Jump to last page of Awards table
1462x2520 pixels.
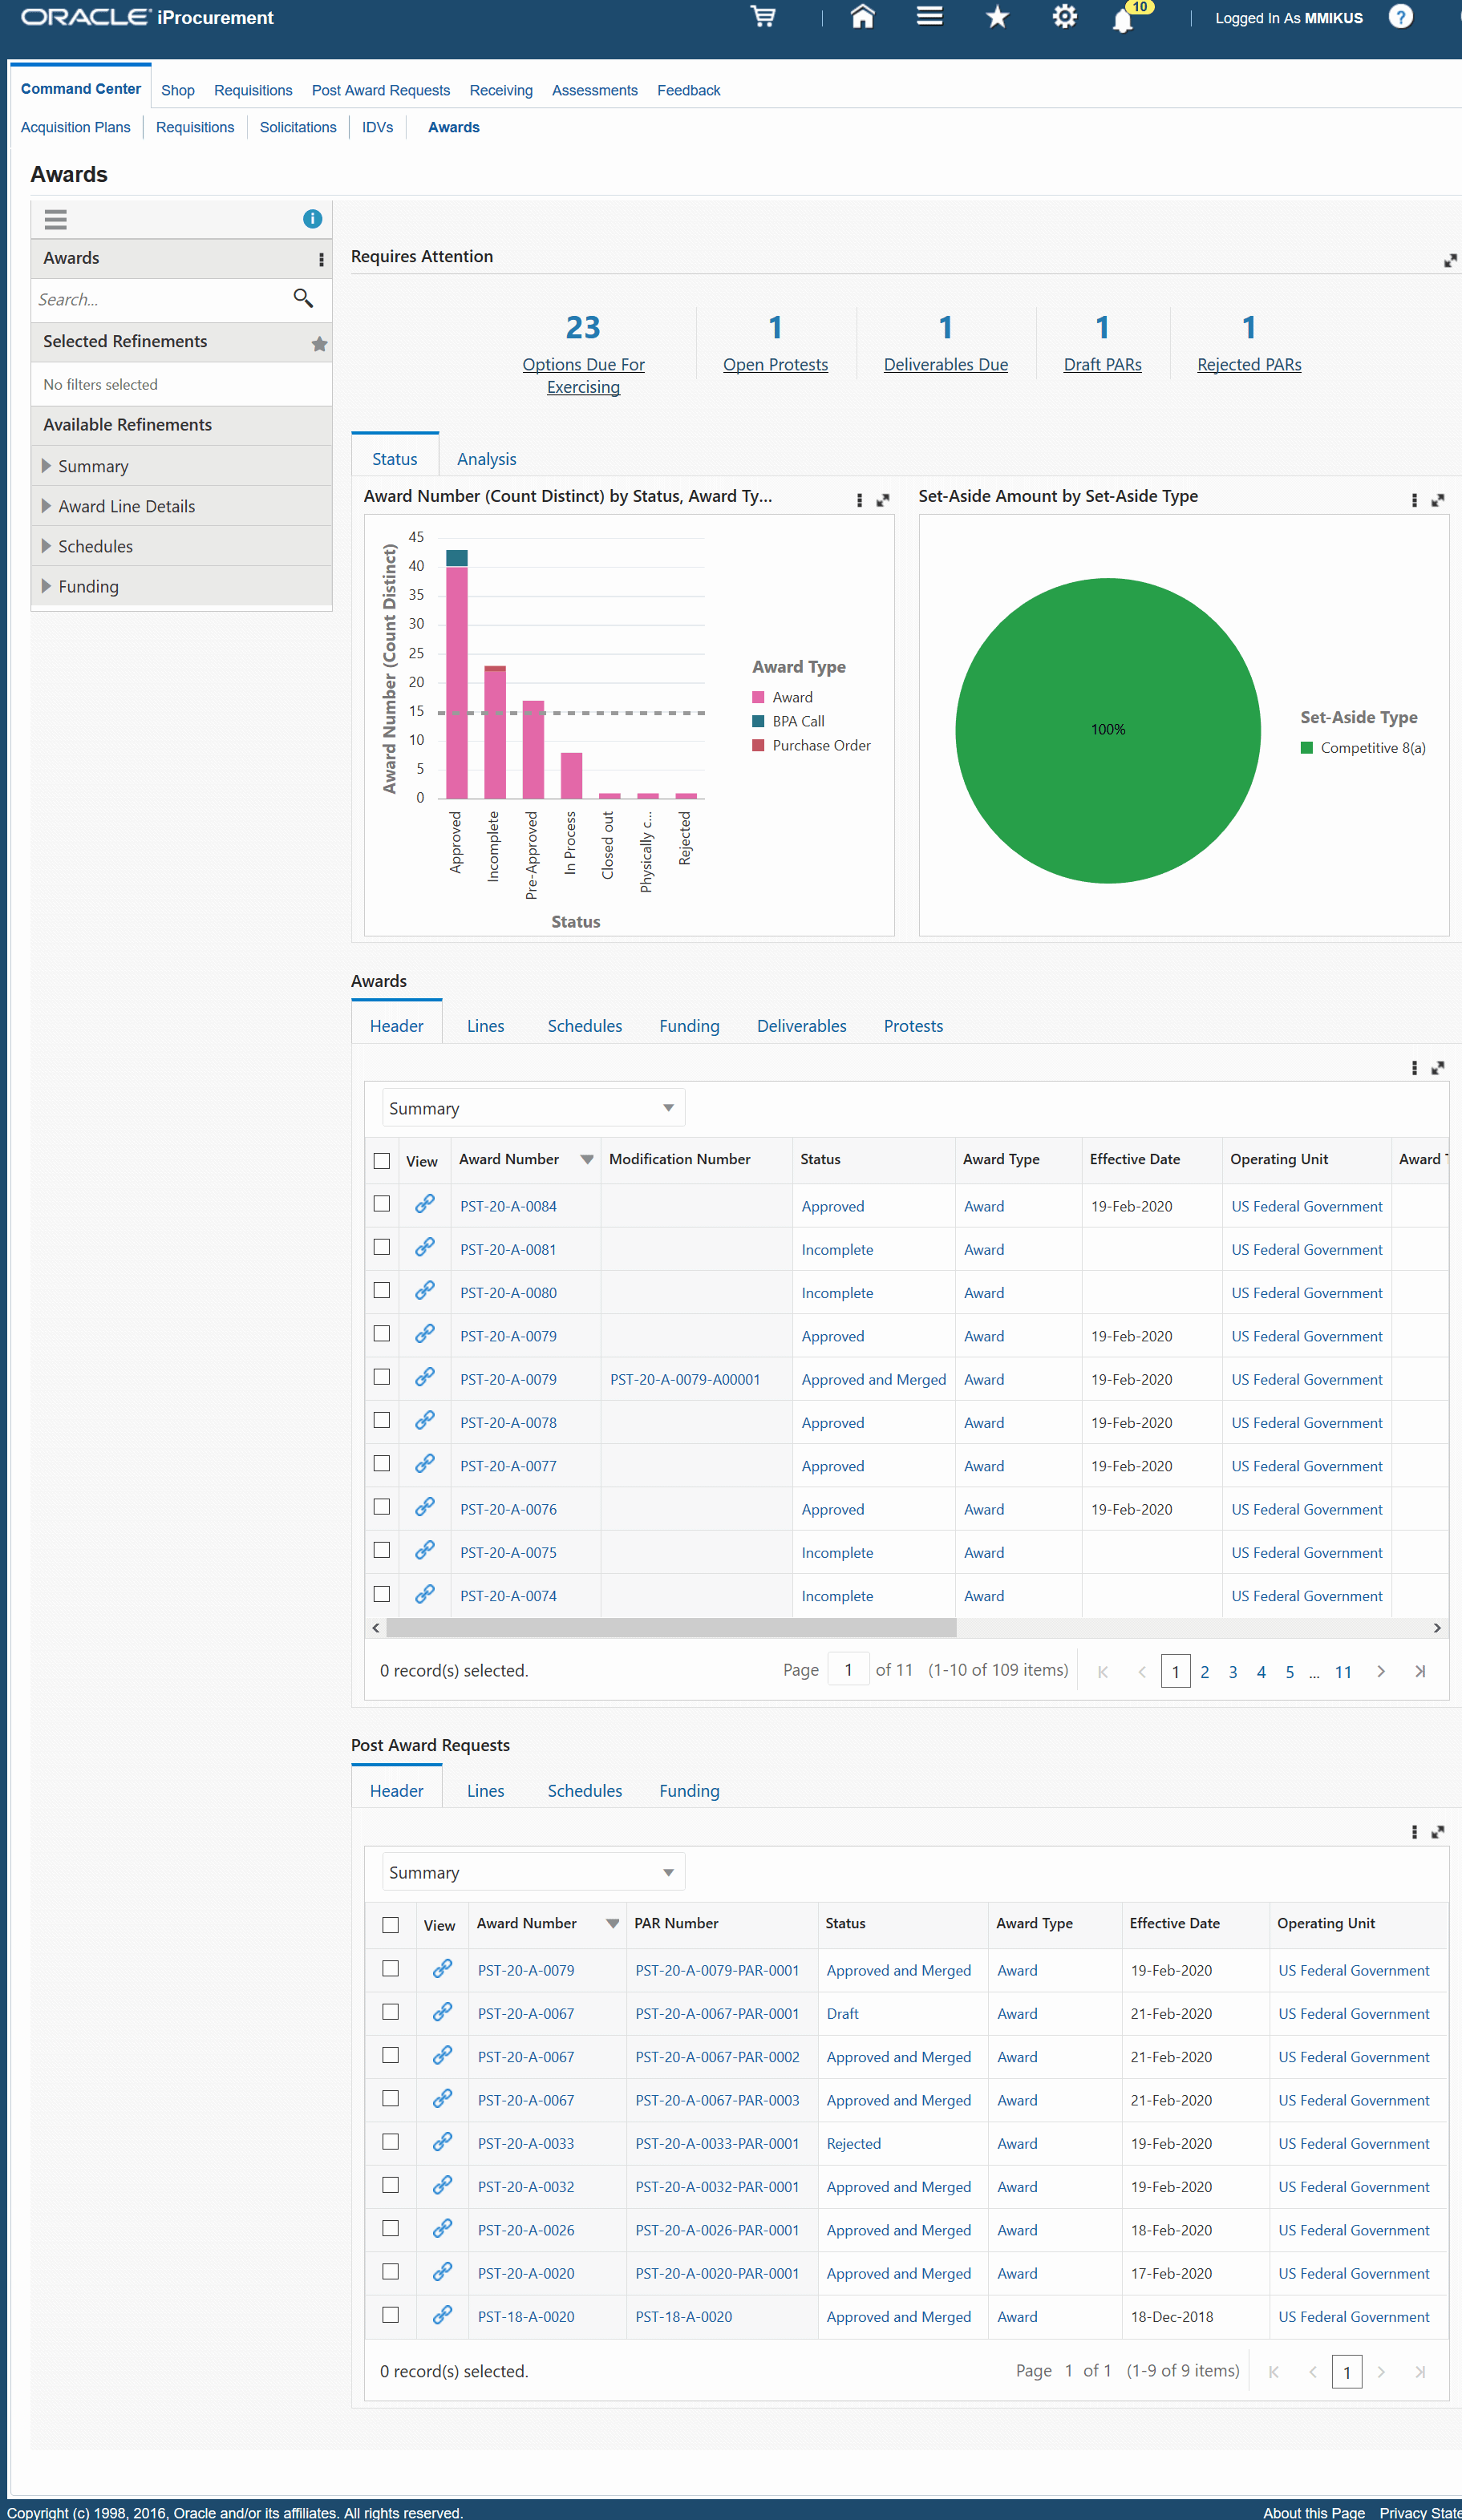coord(1420,1671)
